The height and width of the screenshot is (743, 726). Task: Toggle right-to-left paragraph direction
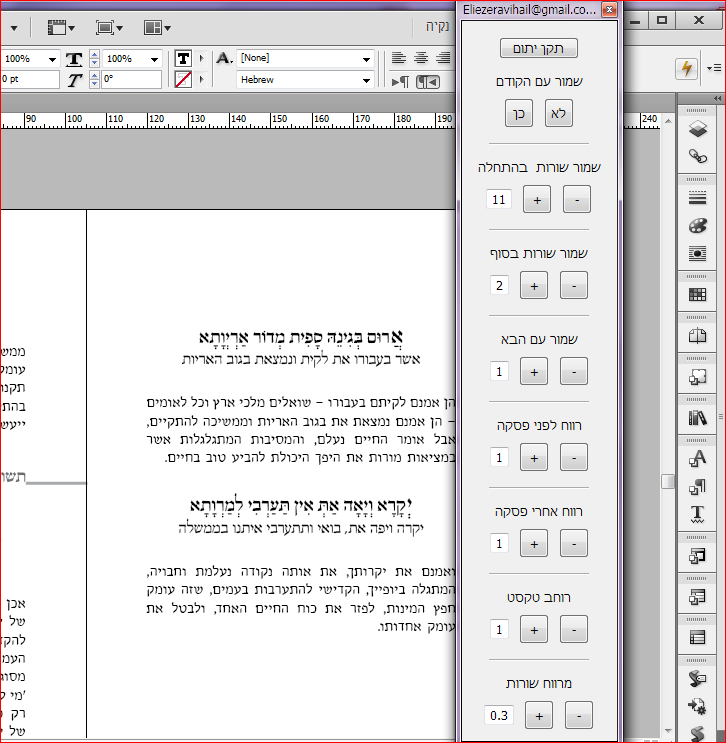click(x=428, y=82)
